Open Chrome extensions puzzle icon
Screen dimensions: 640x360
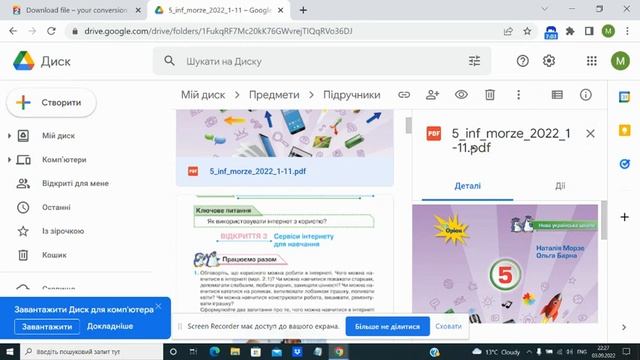pyautogui.click(x=570, y=31)
